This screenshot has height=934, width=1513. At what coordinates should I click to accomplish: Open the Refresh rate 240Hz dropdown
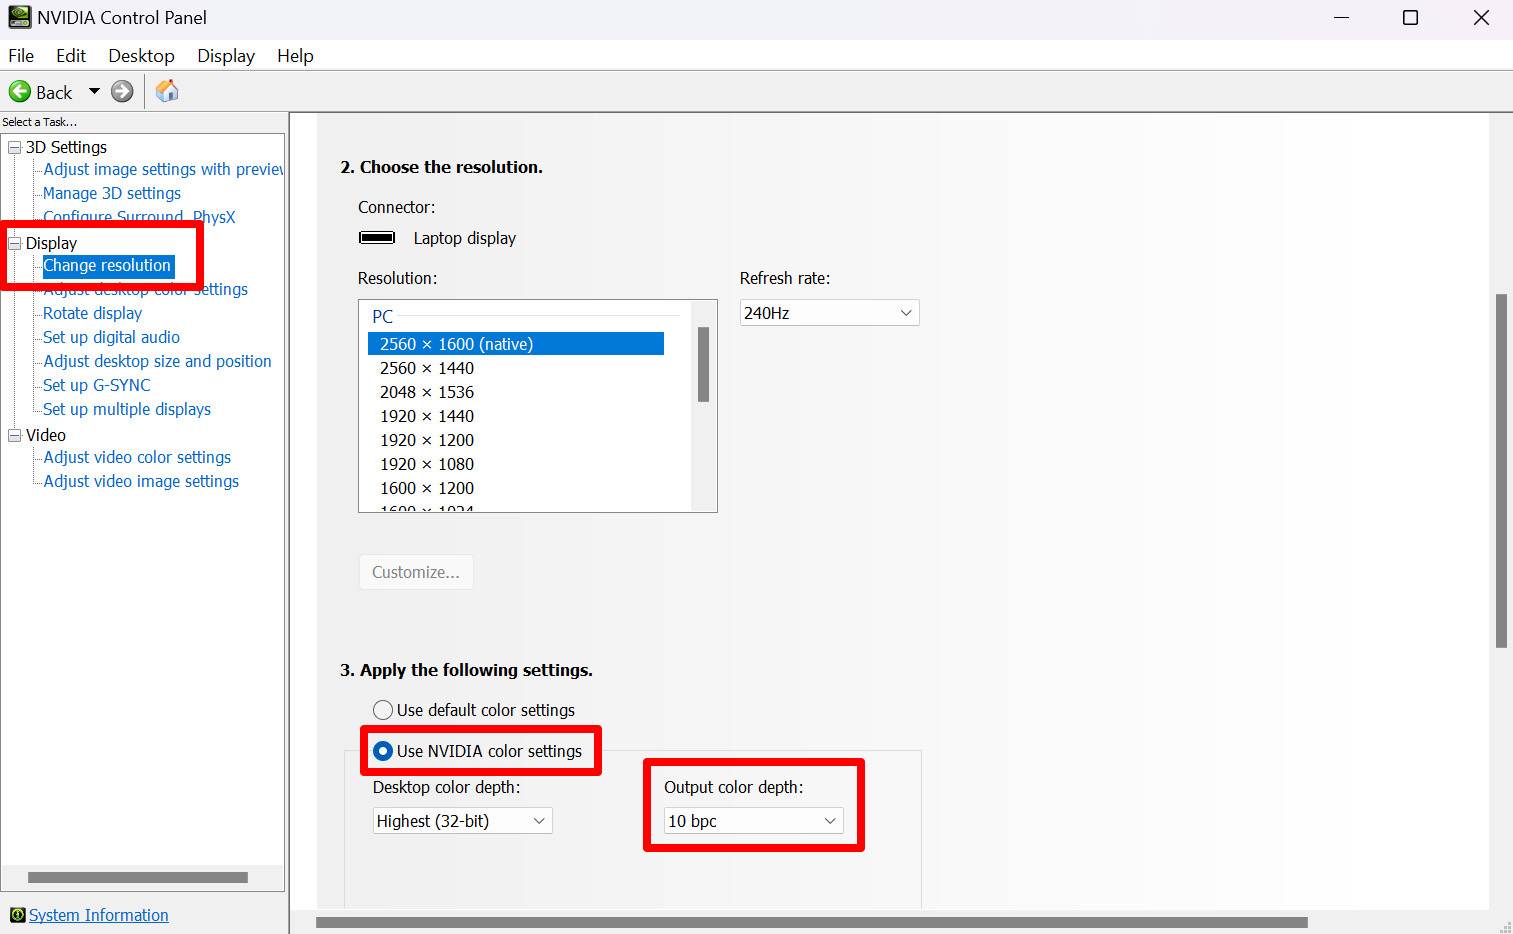[829, 313]
